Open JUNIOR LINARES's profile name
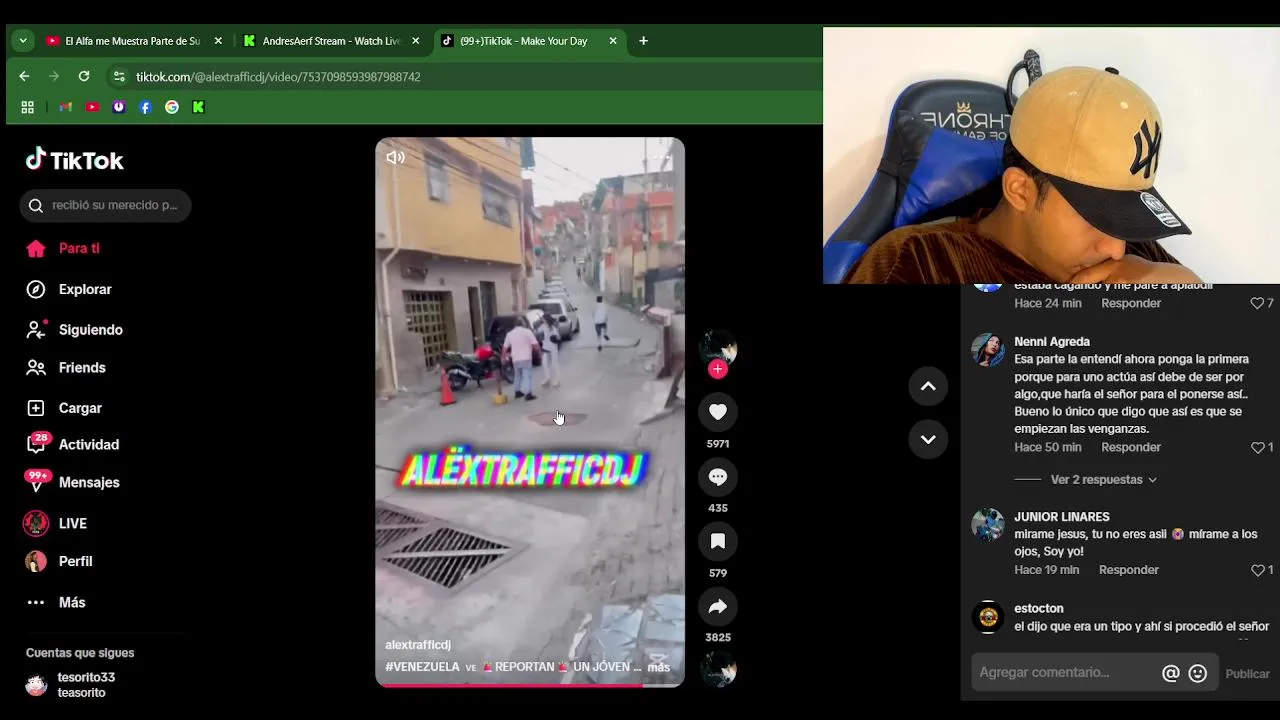 point(1062,517)
